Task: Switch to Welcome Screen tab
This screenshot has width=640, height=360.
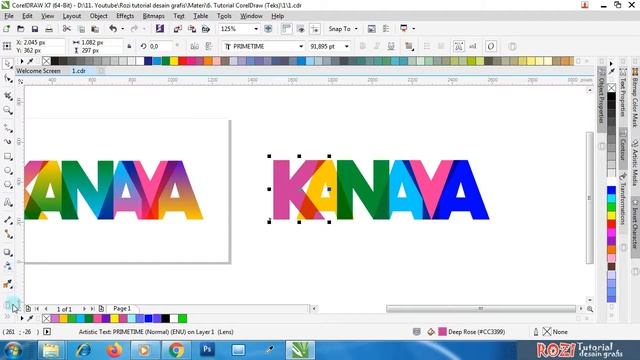Action: pos(38,71)
